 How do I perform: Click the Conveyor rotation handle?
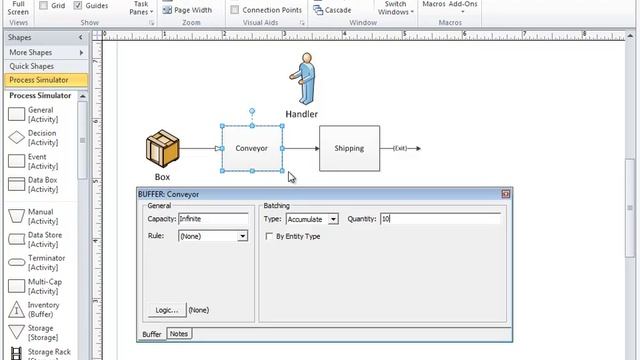point(252,111)
